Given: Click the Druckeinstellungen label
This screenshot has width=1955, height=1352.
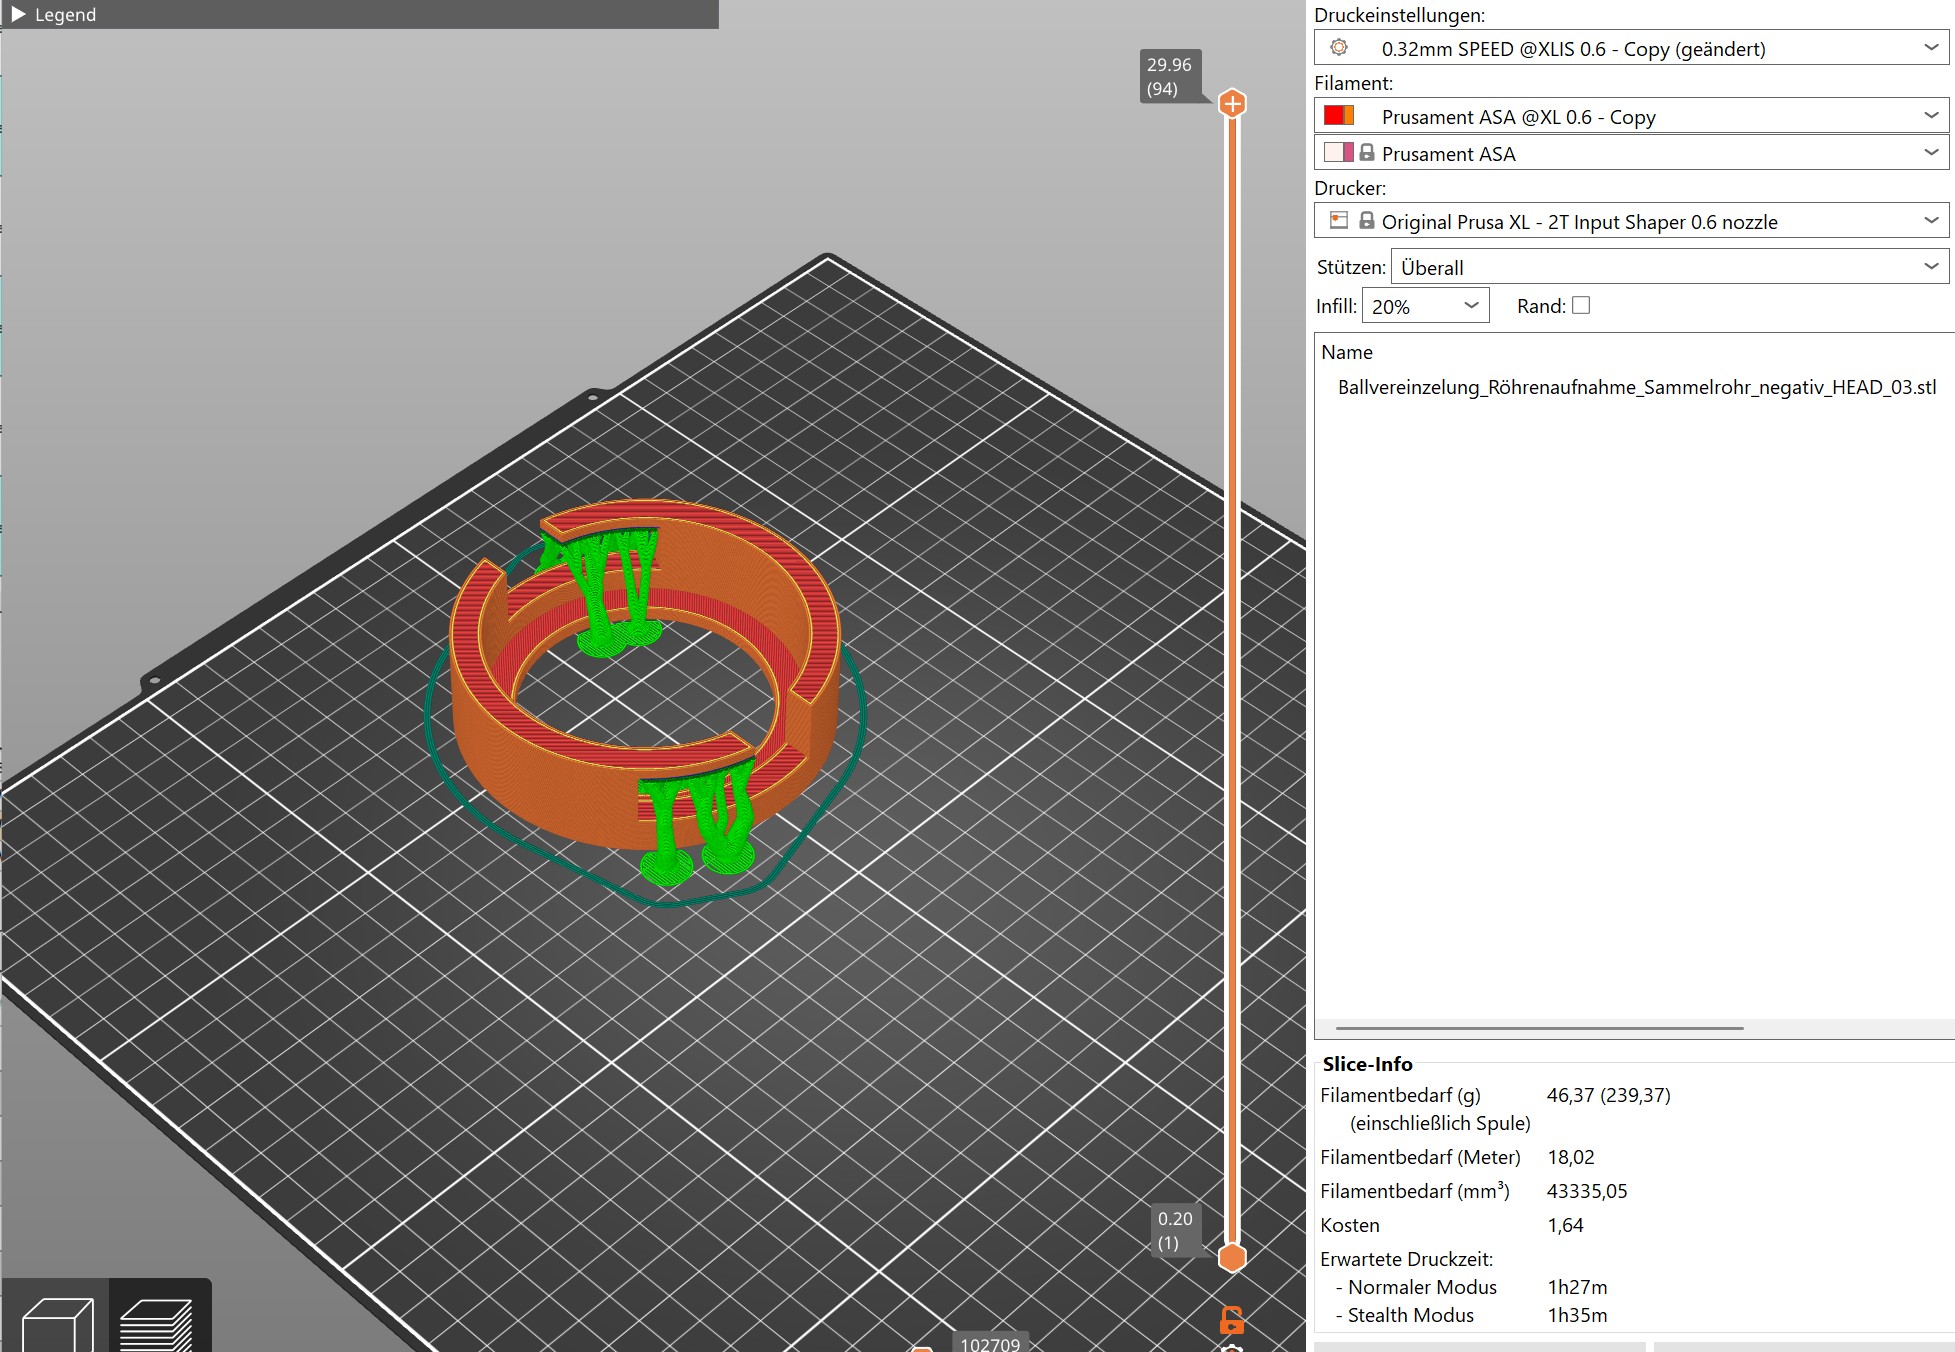Looking at the screenshot, I should pos(1399,15).
